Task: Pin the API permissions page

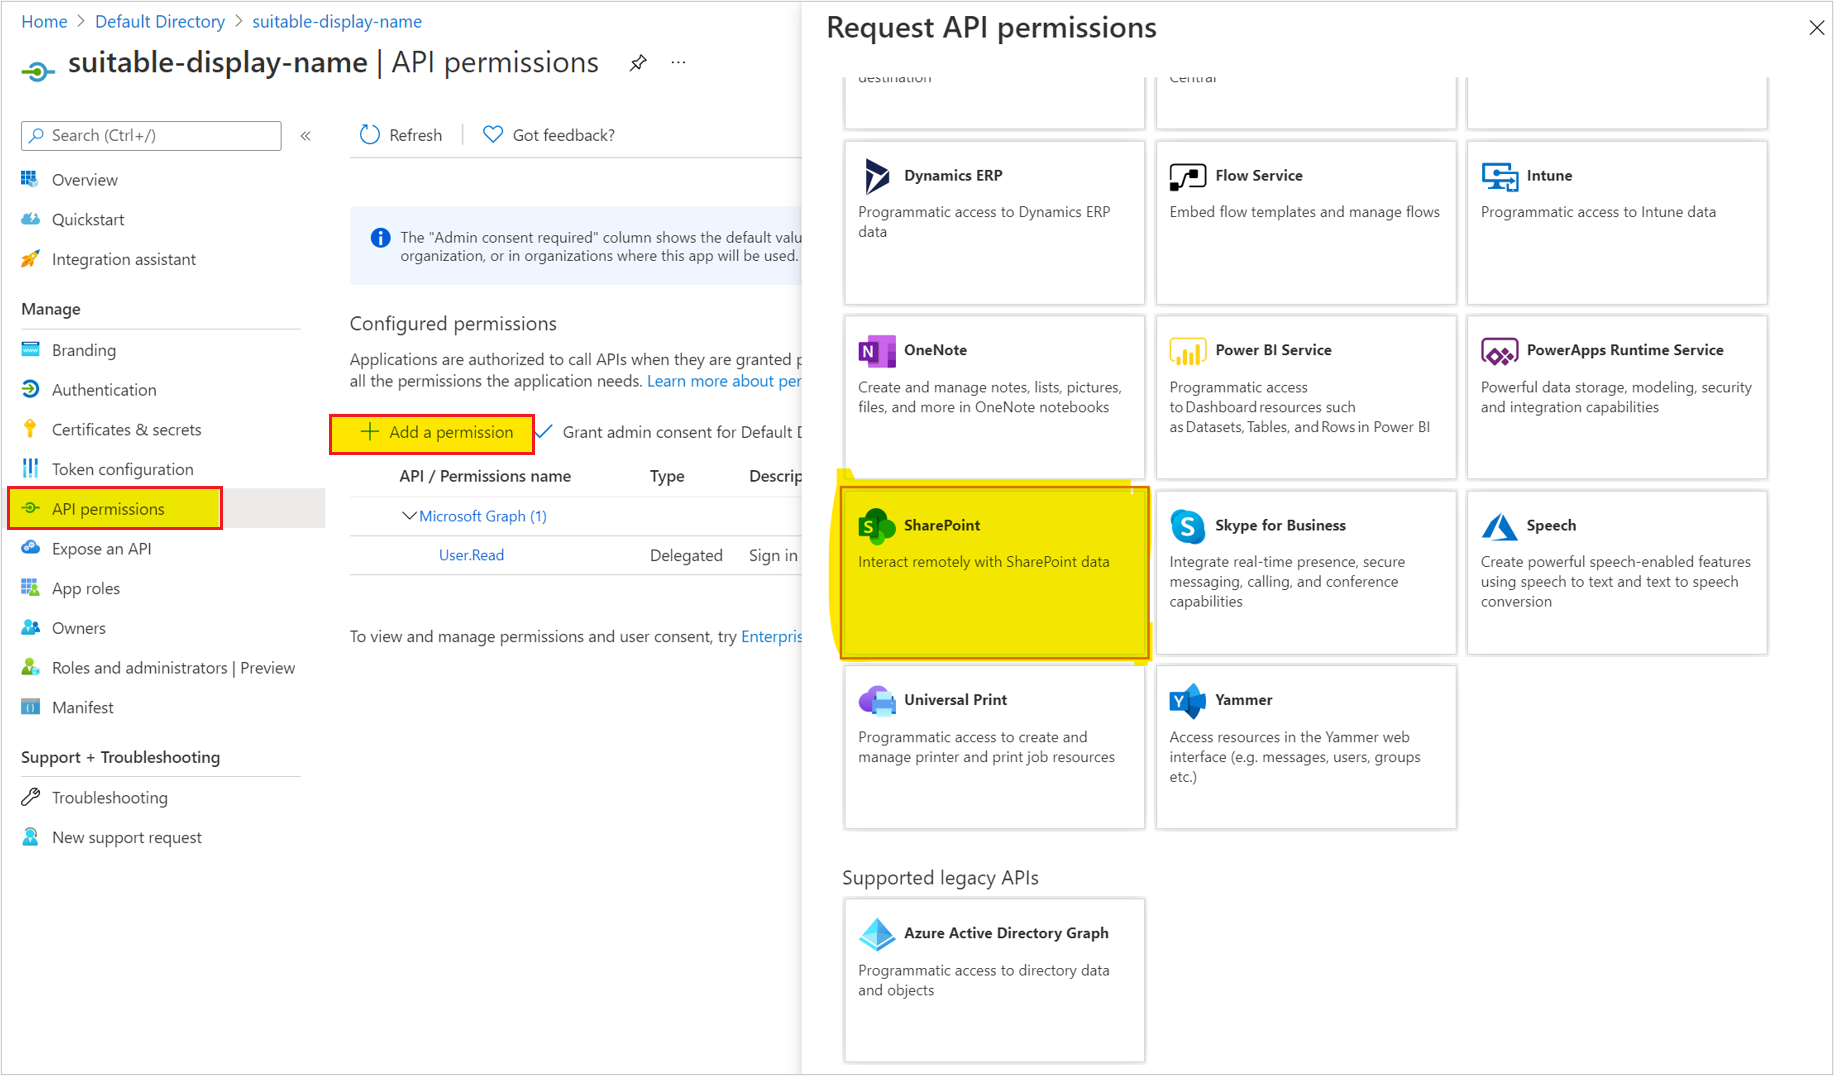Action: 638,63
